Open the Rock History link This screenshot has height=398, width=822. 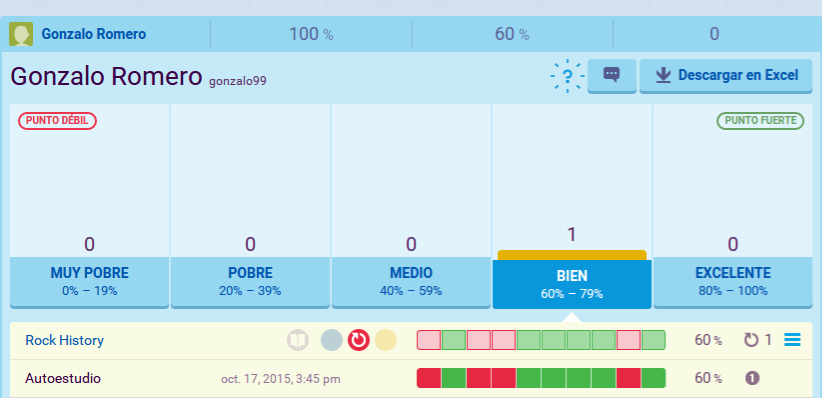coord(64,340)
